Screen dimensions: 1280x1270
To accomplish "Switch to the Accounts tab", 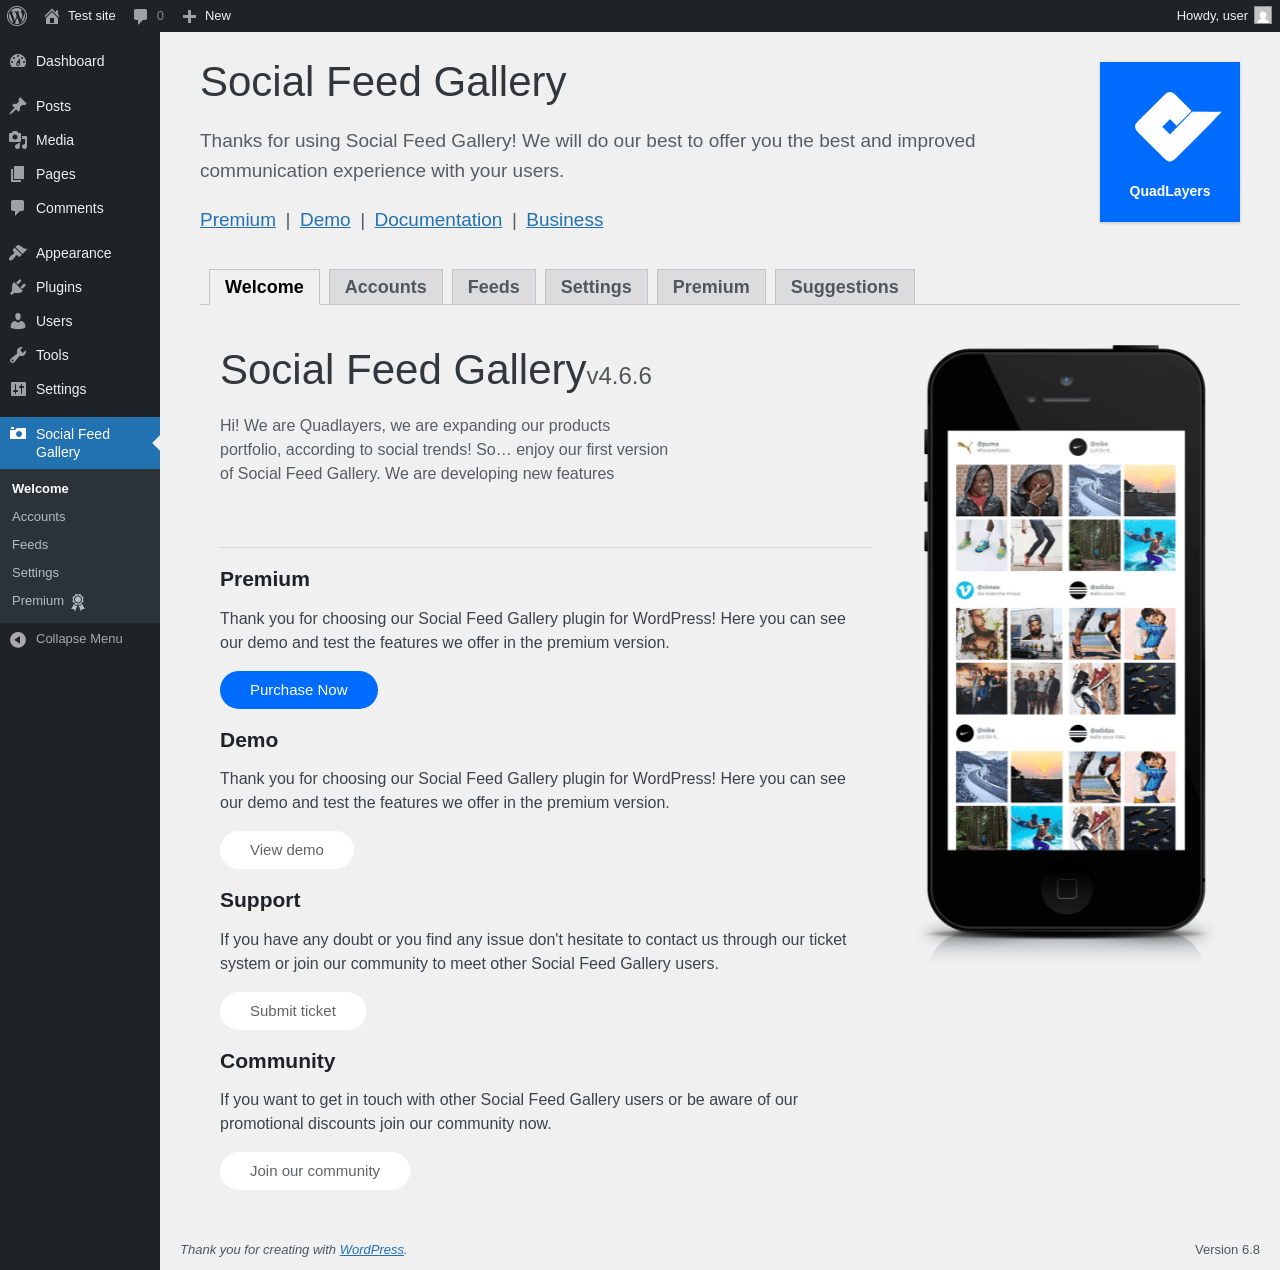I will (x=386, y=287).
